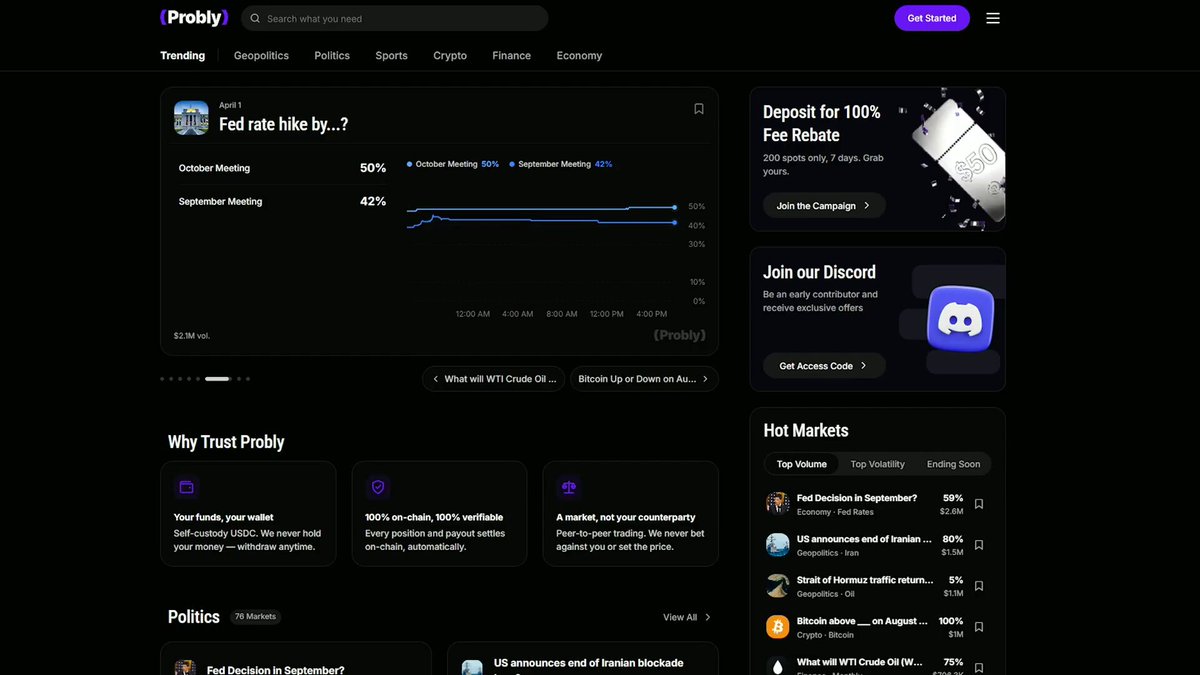This screenshot has width=1200, height=675.
Task: Open Fed rate hike by...? title
Action: (x=283, y=125)
